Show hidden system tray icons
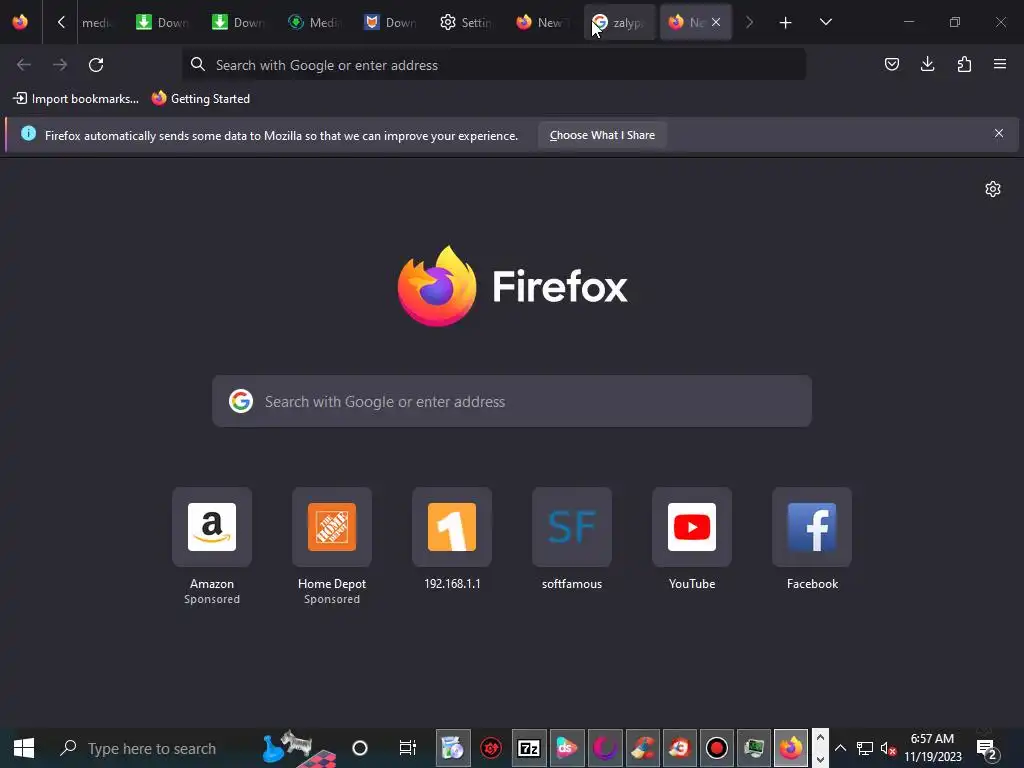Viewport: 1024px width, 768px height. pos(840,748)
